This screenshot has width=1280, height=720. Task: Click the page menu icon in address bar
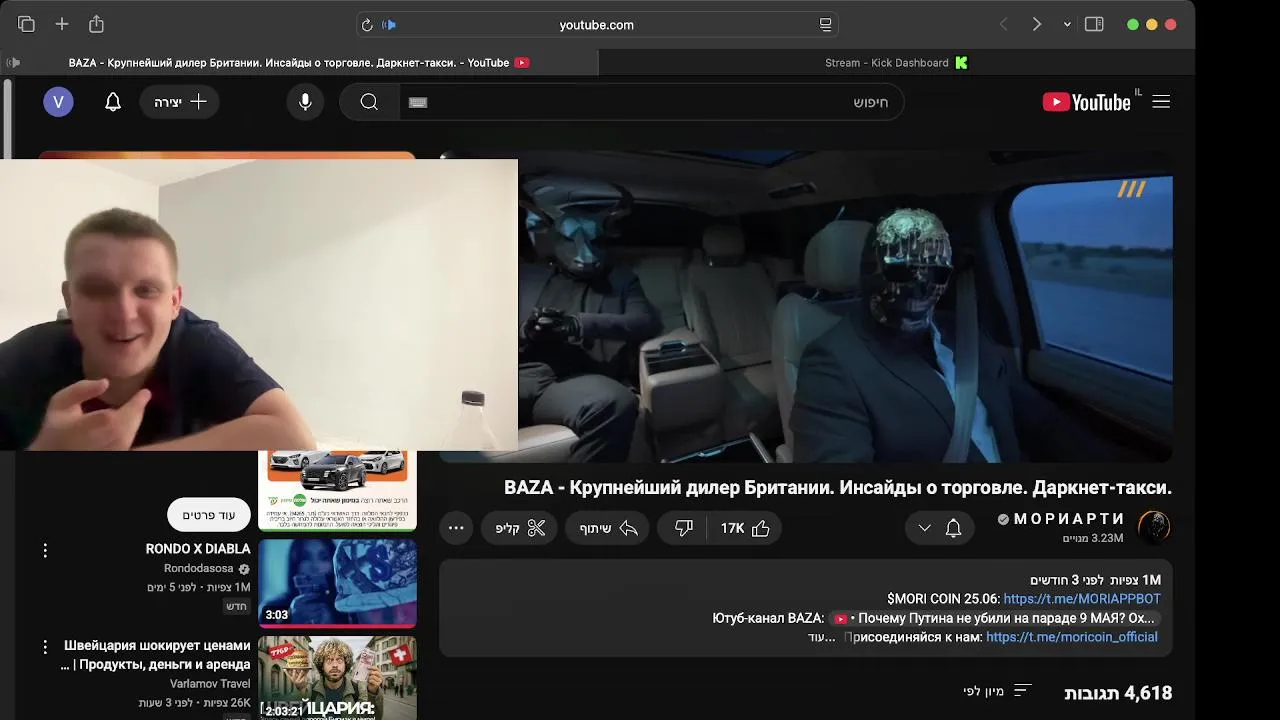825,25
